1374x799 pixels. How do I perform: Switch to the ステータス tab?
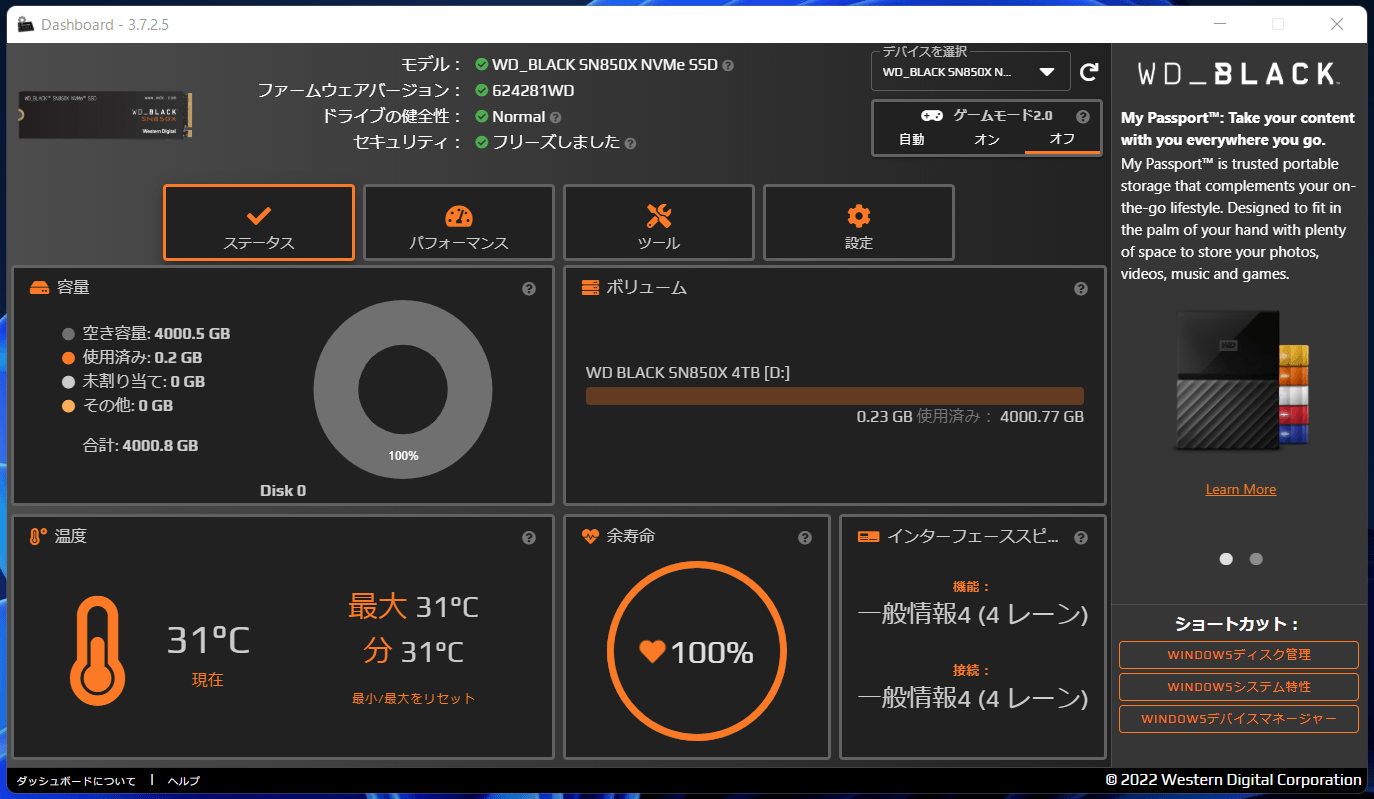pyautogui.click(x=259, y=222)
